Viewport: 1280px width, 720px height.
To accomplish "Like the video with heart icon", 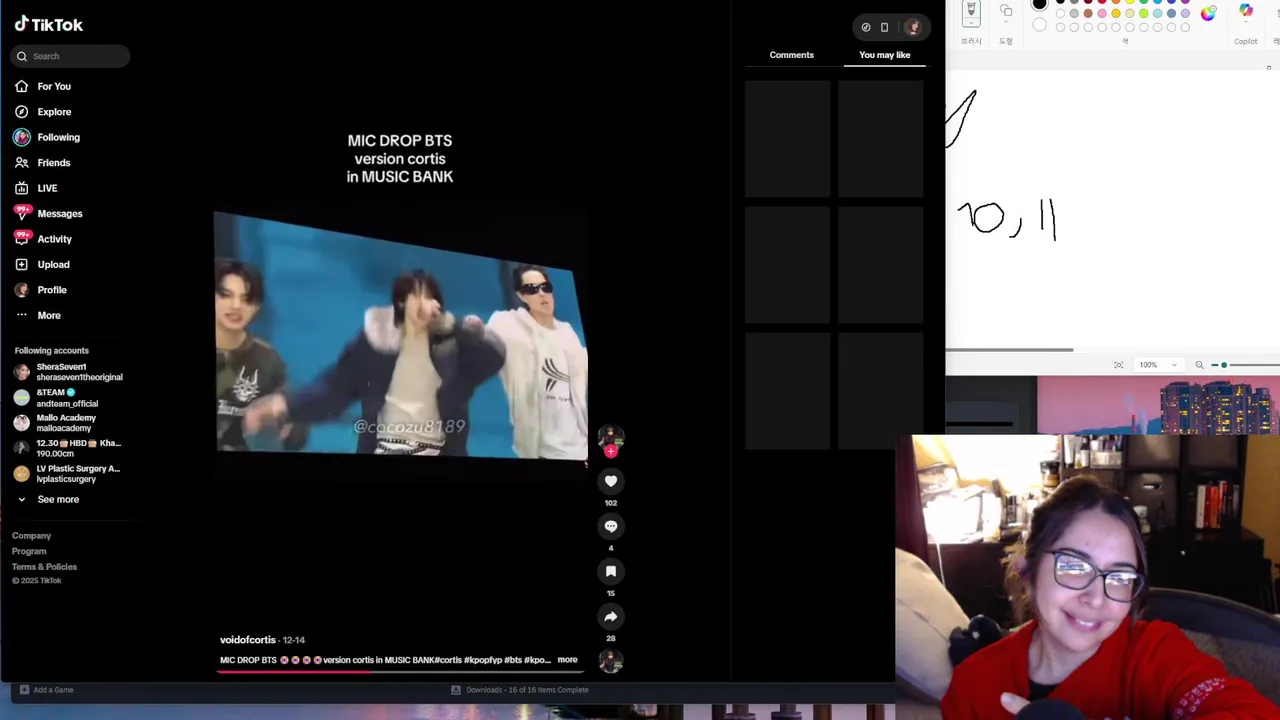I will (x=611, y=481).
